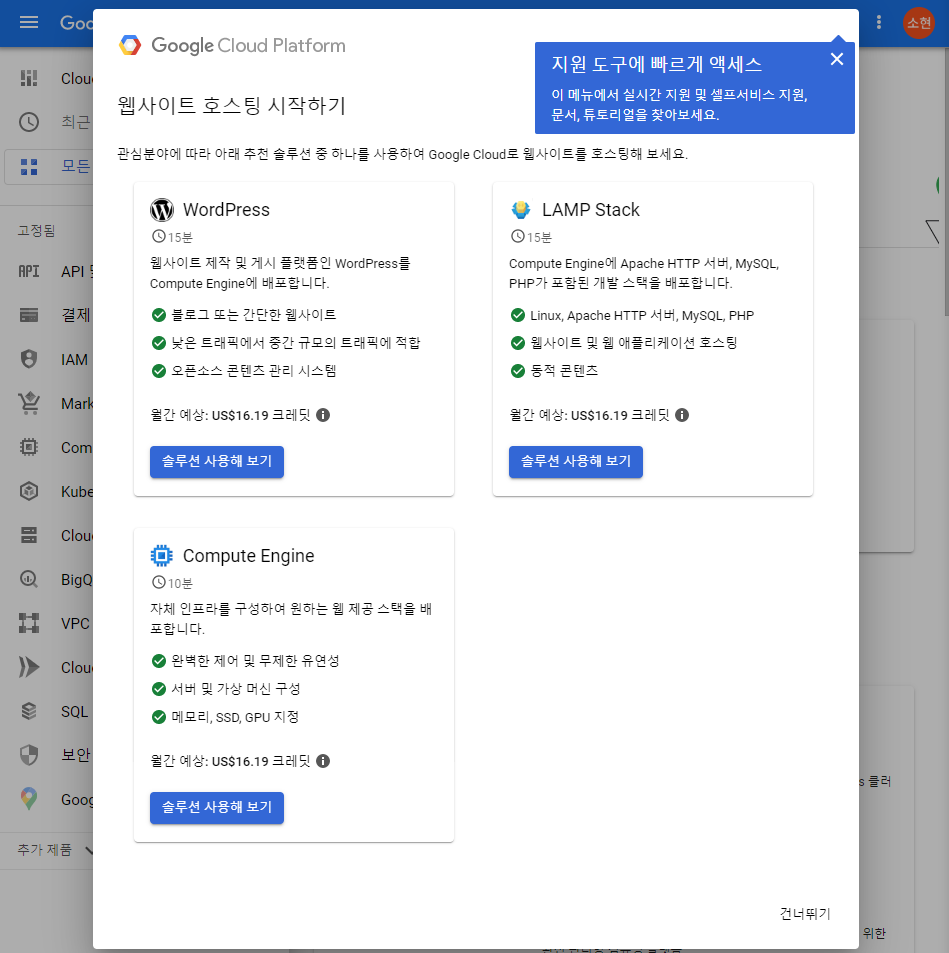This screenshot has height=953, width=949.
Task: Click the vertical three-dot more menu
Action: coord(878,22)
